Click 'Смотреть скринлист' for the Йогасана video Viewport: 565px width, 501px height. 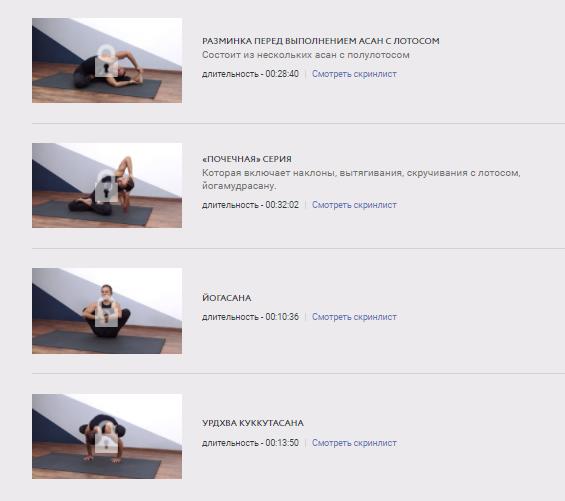tap(354, 317)
